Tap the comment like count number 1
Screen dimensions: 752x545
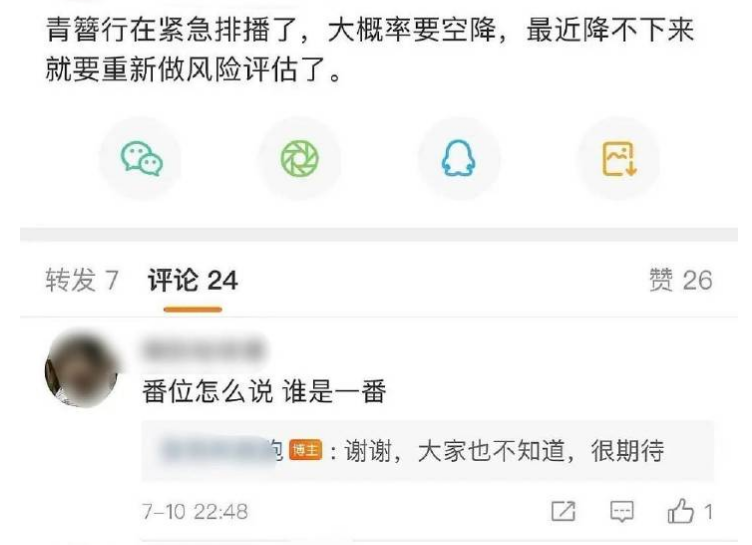click(x=708, y=512)
